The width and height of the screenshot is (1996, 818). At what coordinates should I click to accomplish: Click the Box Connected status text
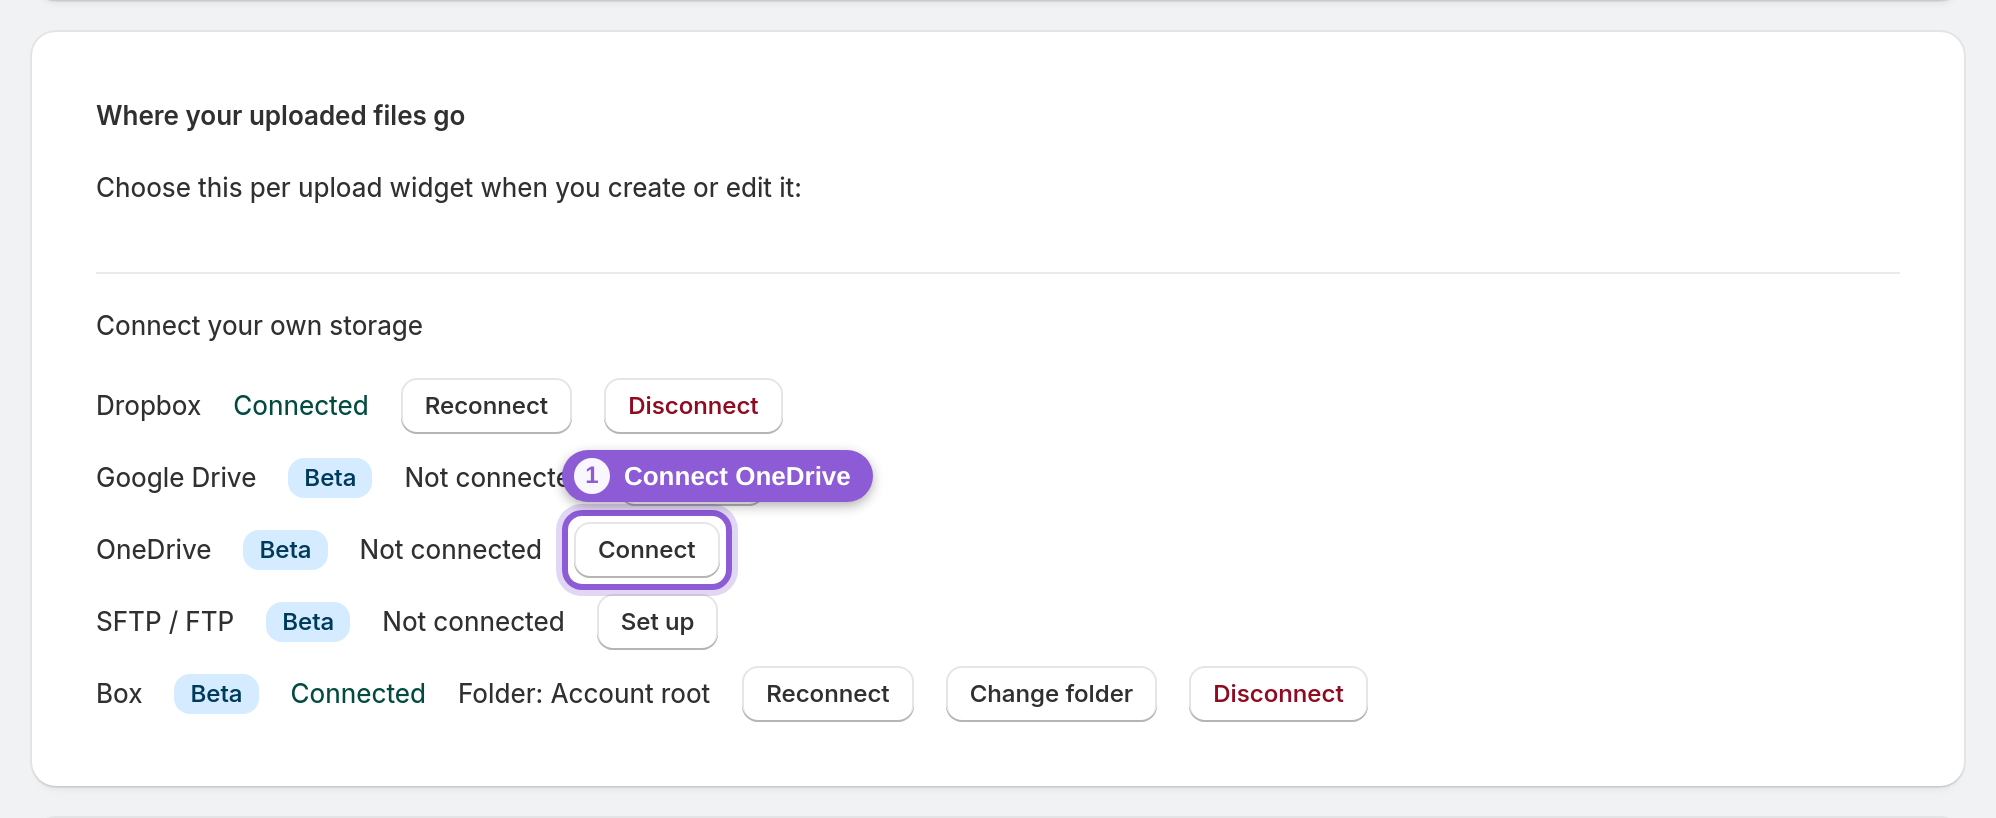tap(358, 694)
